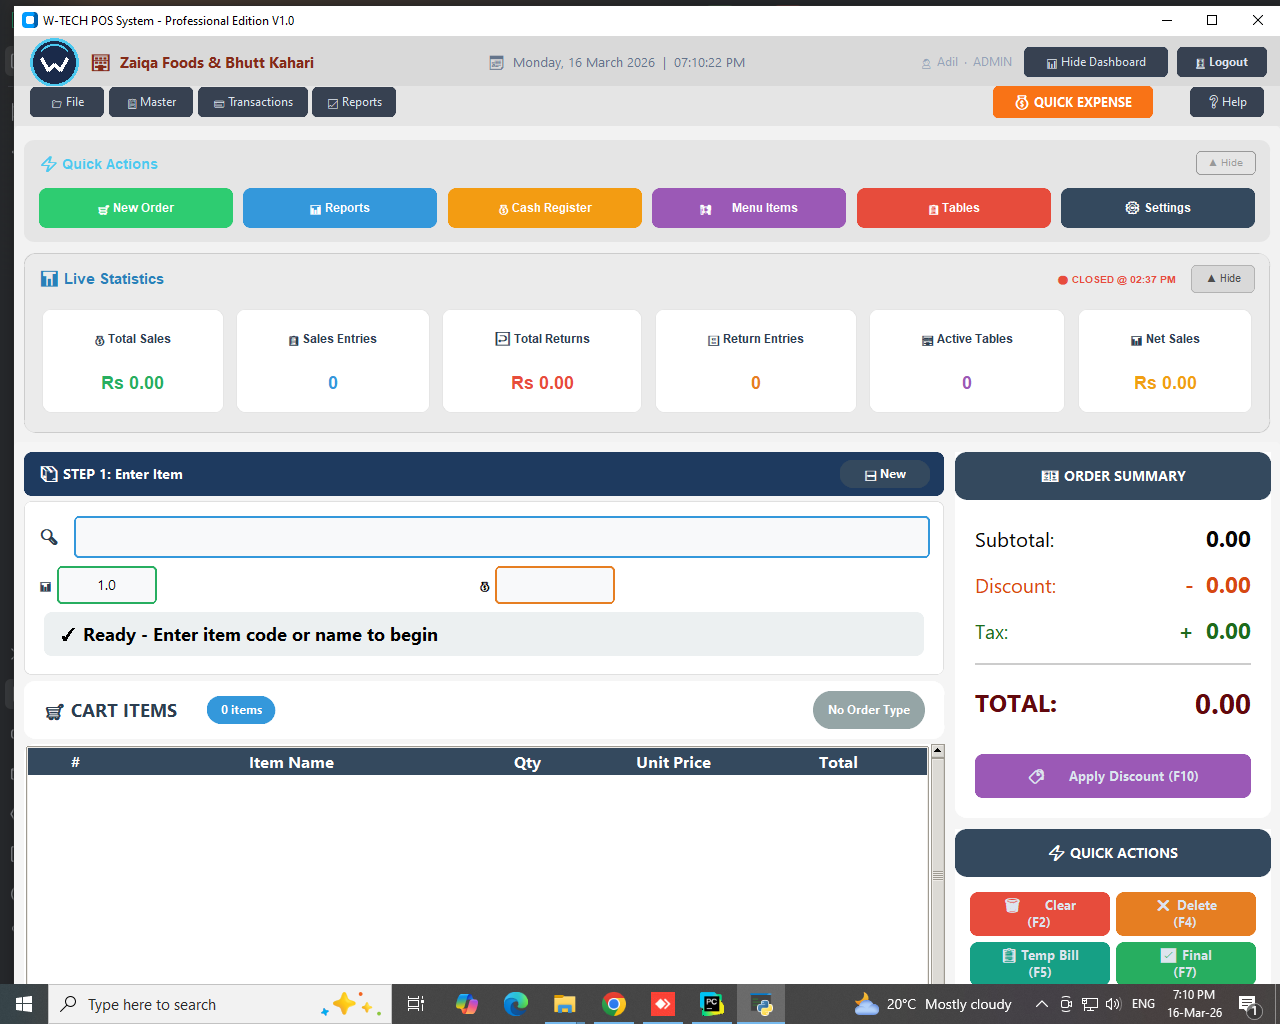The image size is (1280, 1024).
Task: Click the W-TECH circular logo
Action: (55, 63)
